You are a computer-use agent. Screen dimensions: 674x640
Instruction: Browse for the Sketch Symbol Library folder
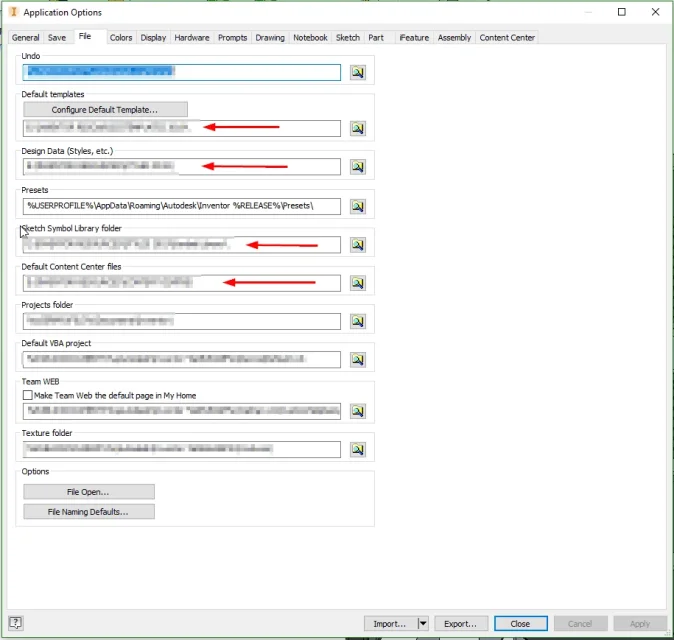pyautogui.click(x=358, y=245)
